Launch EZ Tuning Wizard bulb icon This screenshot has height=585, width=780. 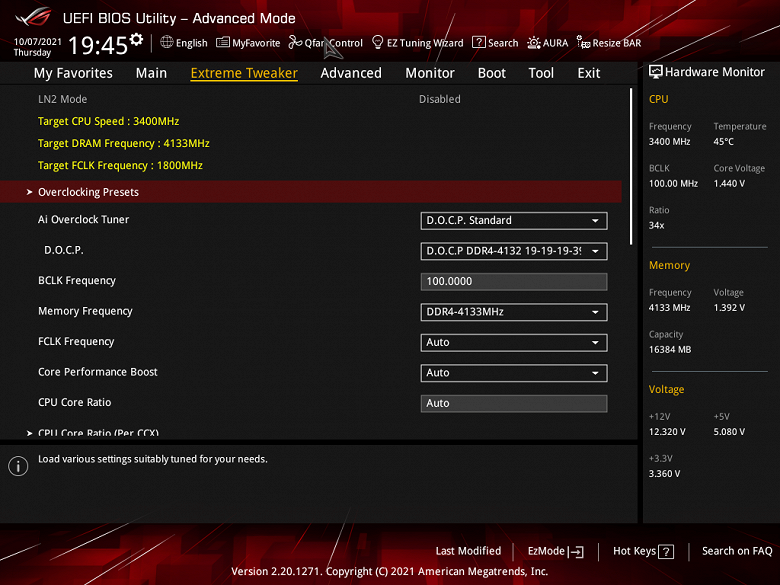(x=378, y=42)
